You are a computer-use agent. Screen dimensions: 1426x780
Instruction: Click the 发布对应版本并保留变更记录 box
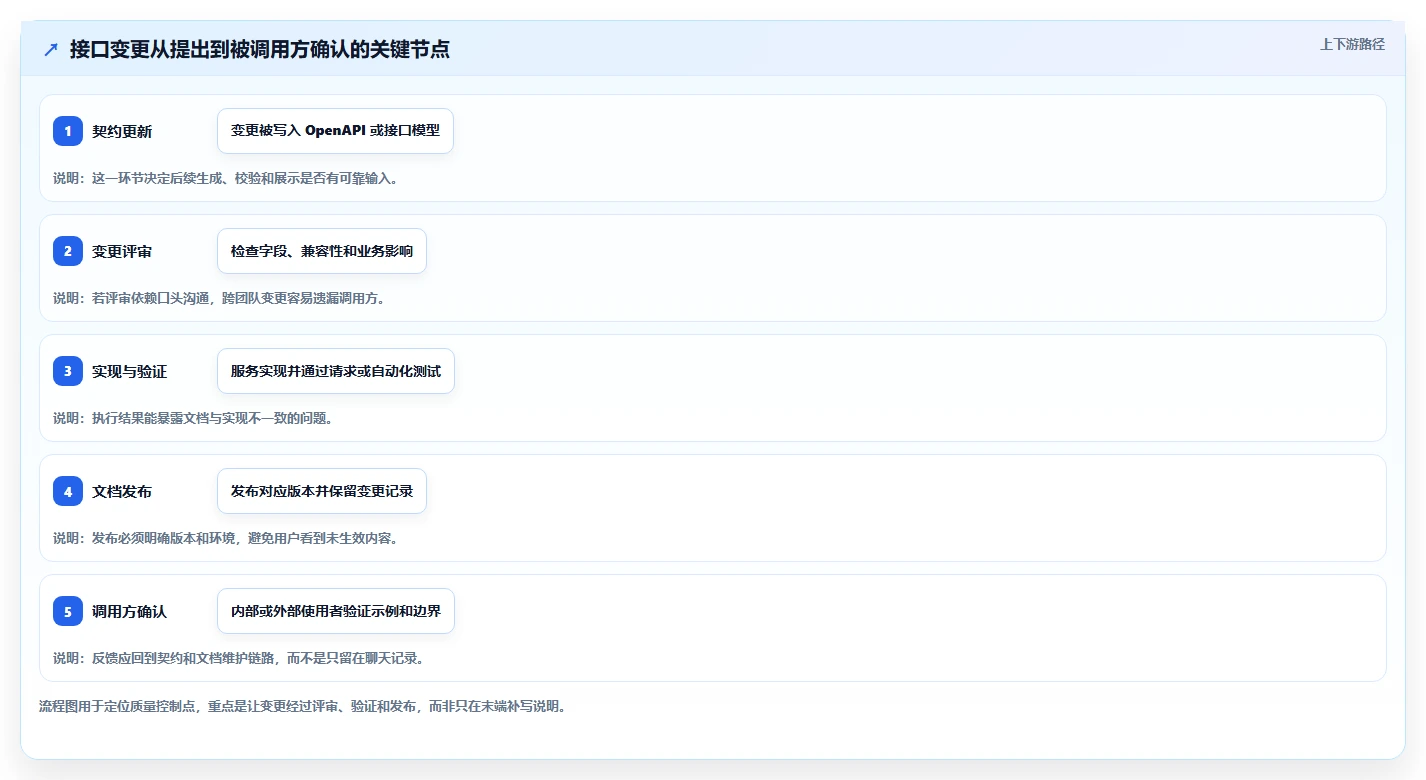[322, 491]
